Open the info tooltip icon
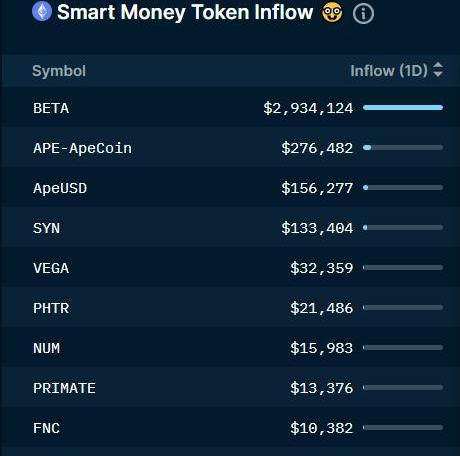Viewport: 460px width, 456px height. coord(363,14)
